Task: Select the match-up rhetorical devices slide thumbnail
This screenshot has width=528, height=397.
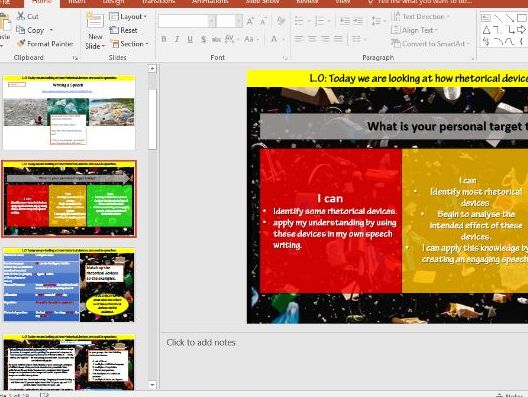Action: point(69,285)
